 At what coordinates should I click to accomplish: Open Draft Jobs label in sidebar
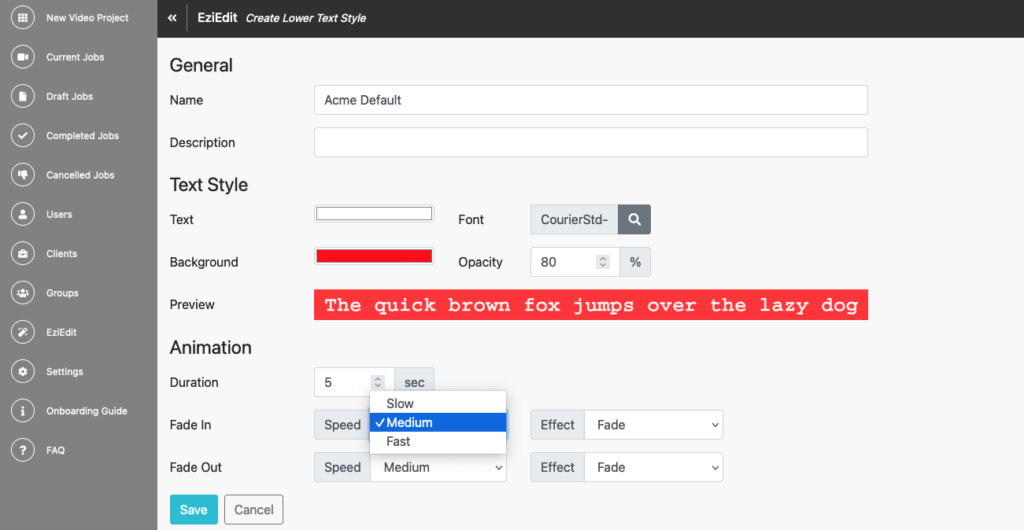tap(70, 97)
